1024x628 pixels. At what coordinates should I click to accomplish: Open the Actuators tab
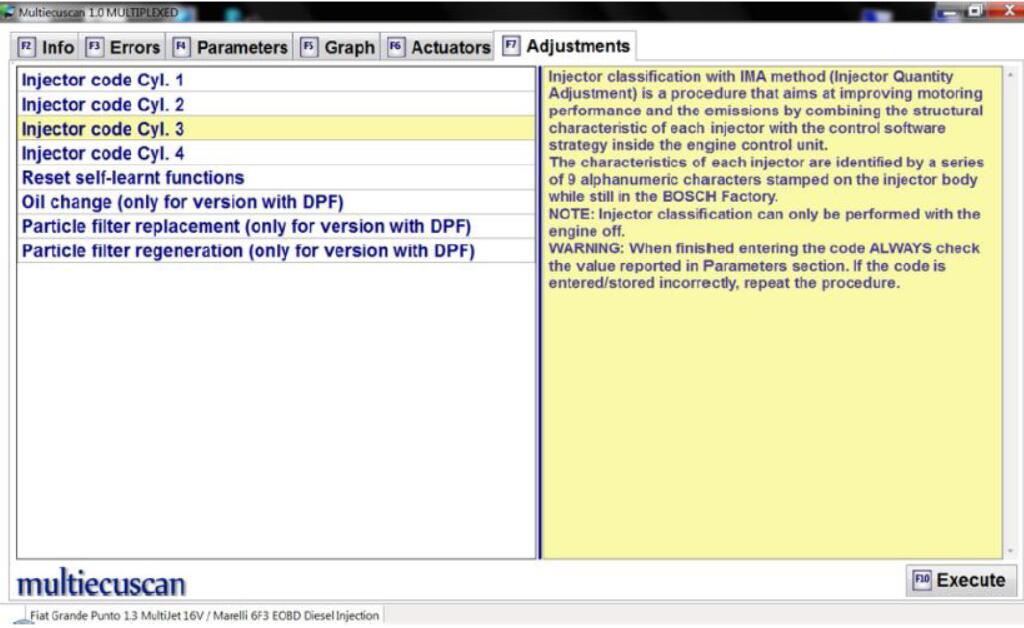[x=438, y=47]
